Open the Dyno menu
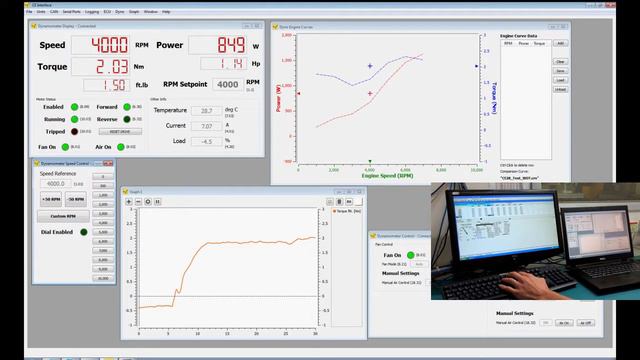The height and width of the screenshot is (360, 640). coord(120,12)
